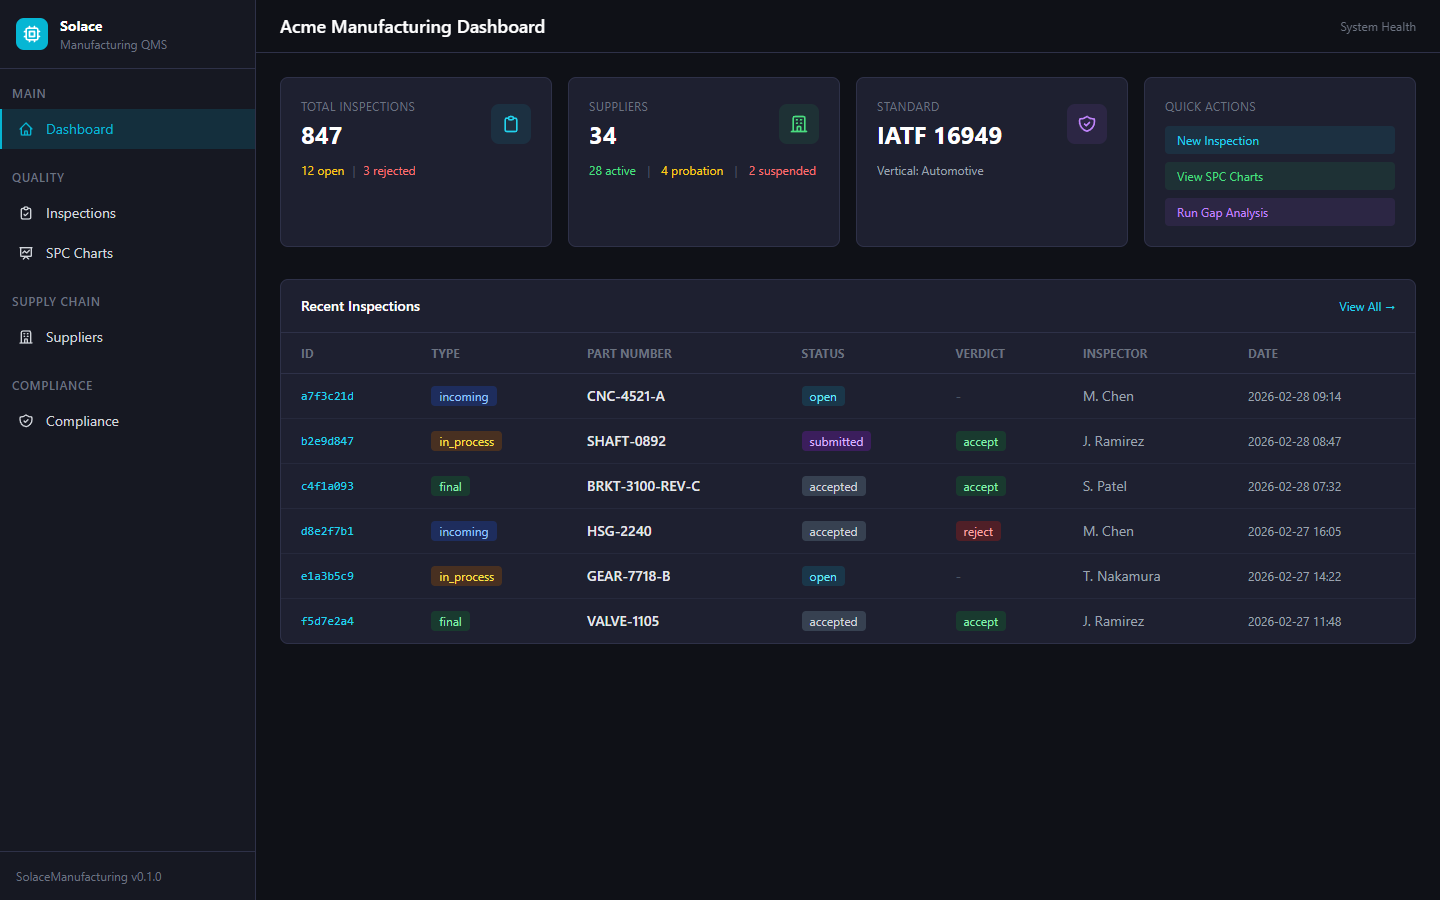Select Dashboard in the MAIN navigation

click(79, 129)
